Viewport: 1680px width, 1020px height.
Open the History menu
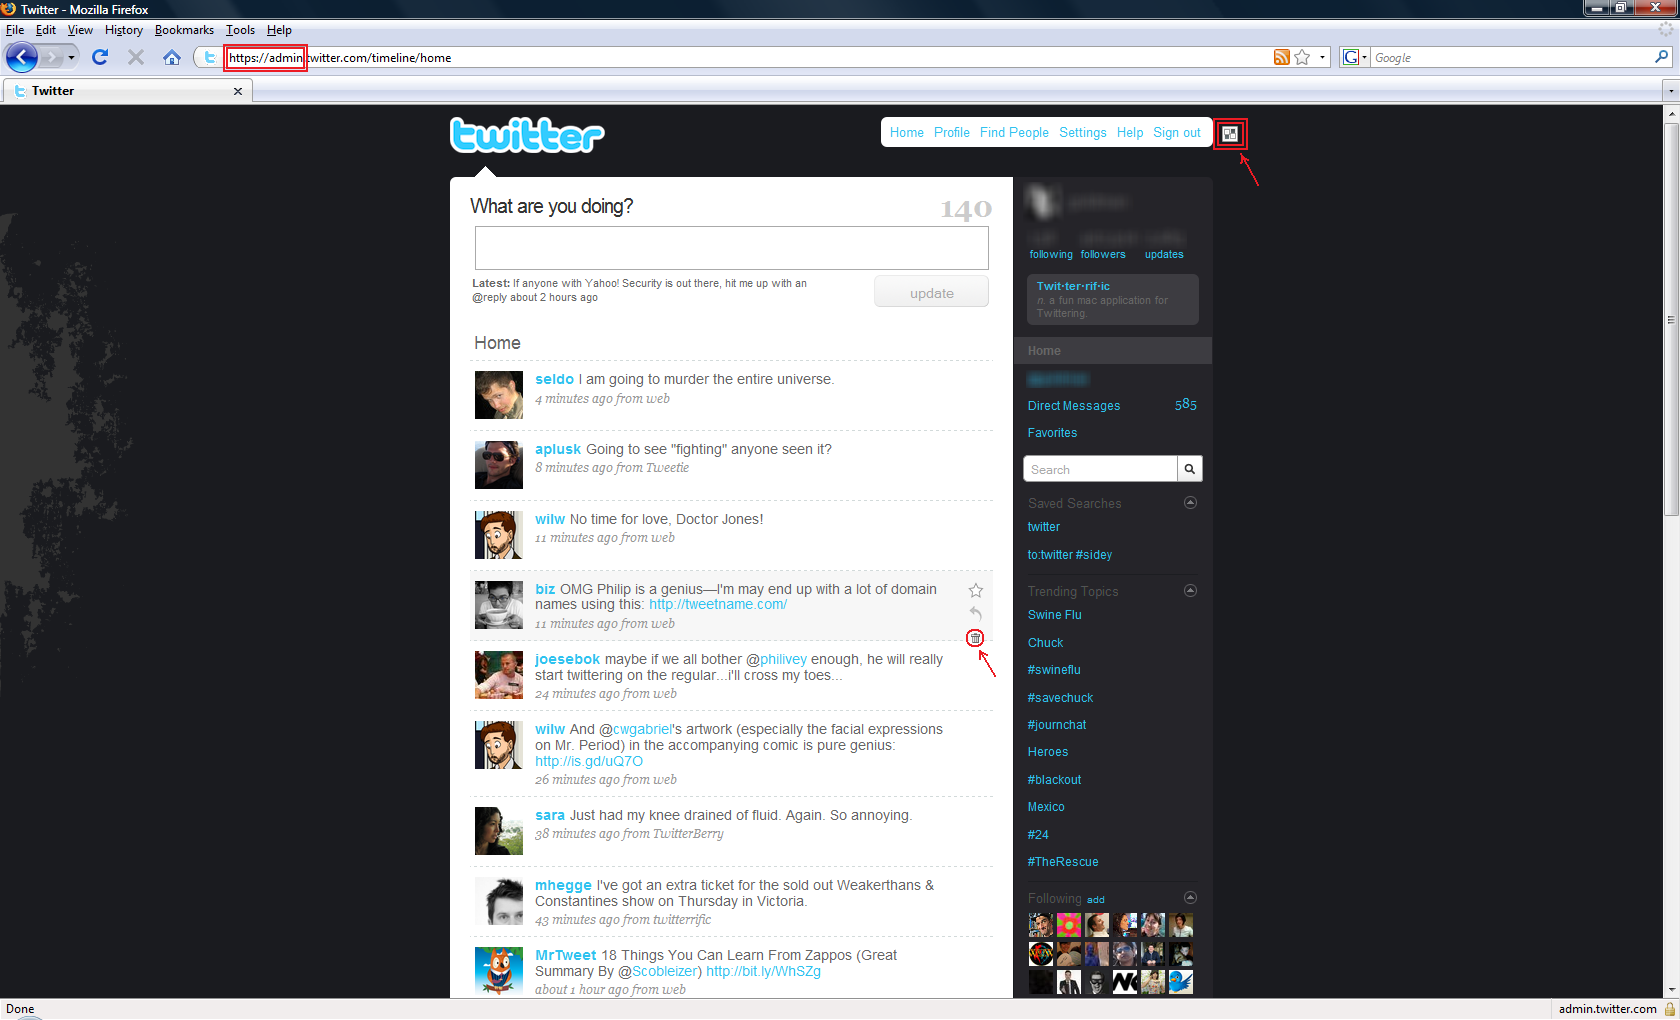(x=123, y=30)
